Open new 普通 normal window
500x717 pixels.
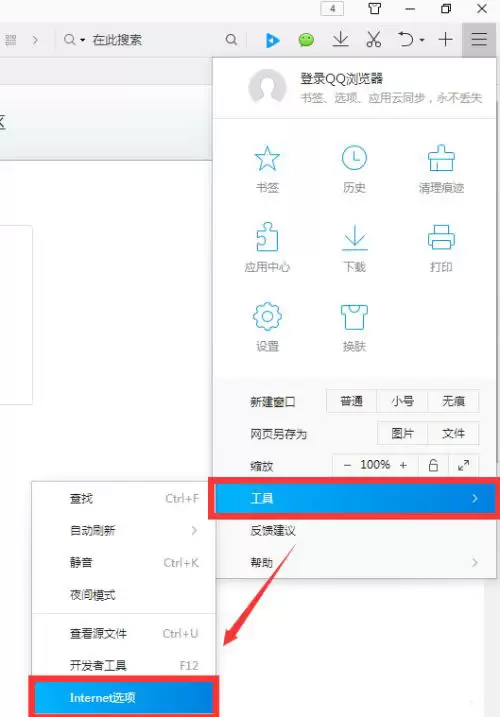(x=351, y=401)
